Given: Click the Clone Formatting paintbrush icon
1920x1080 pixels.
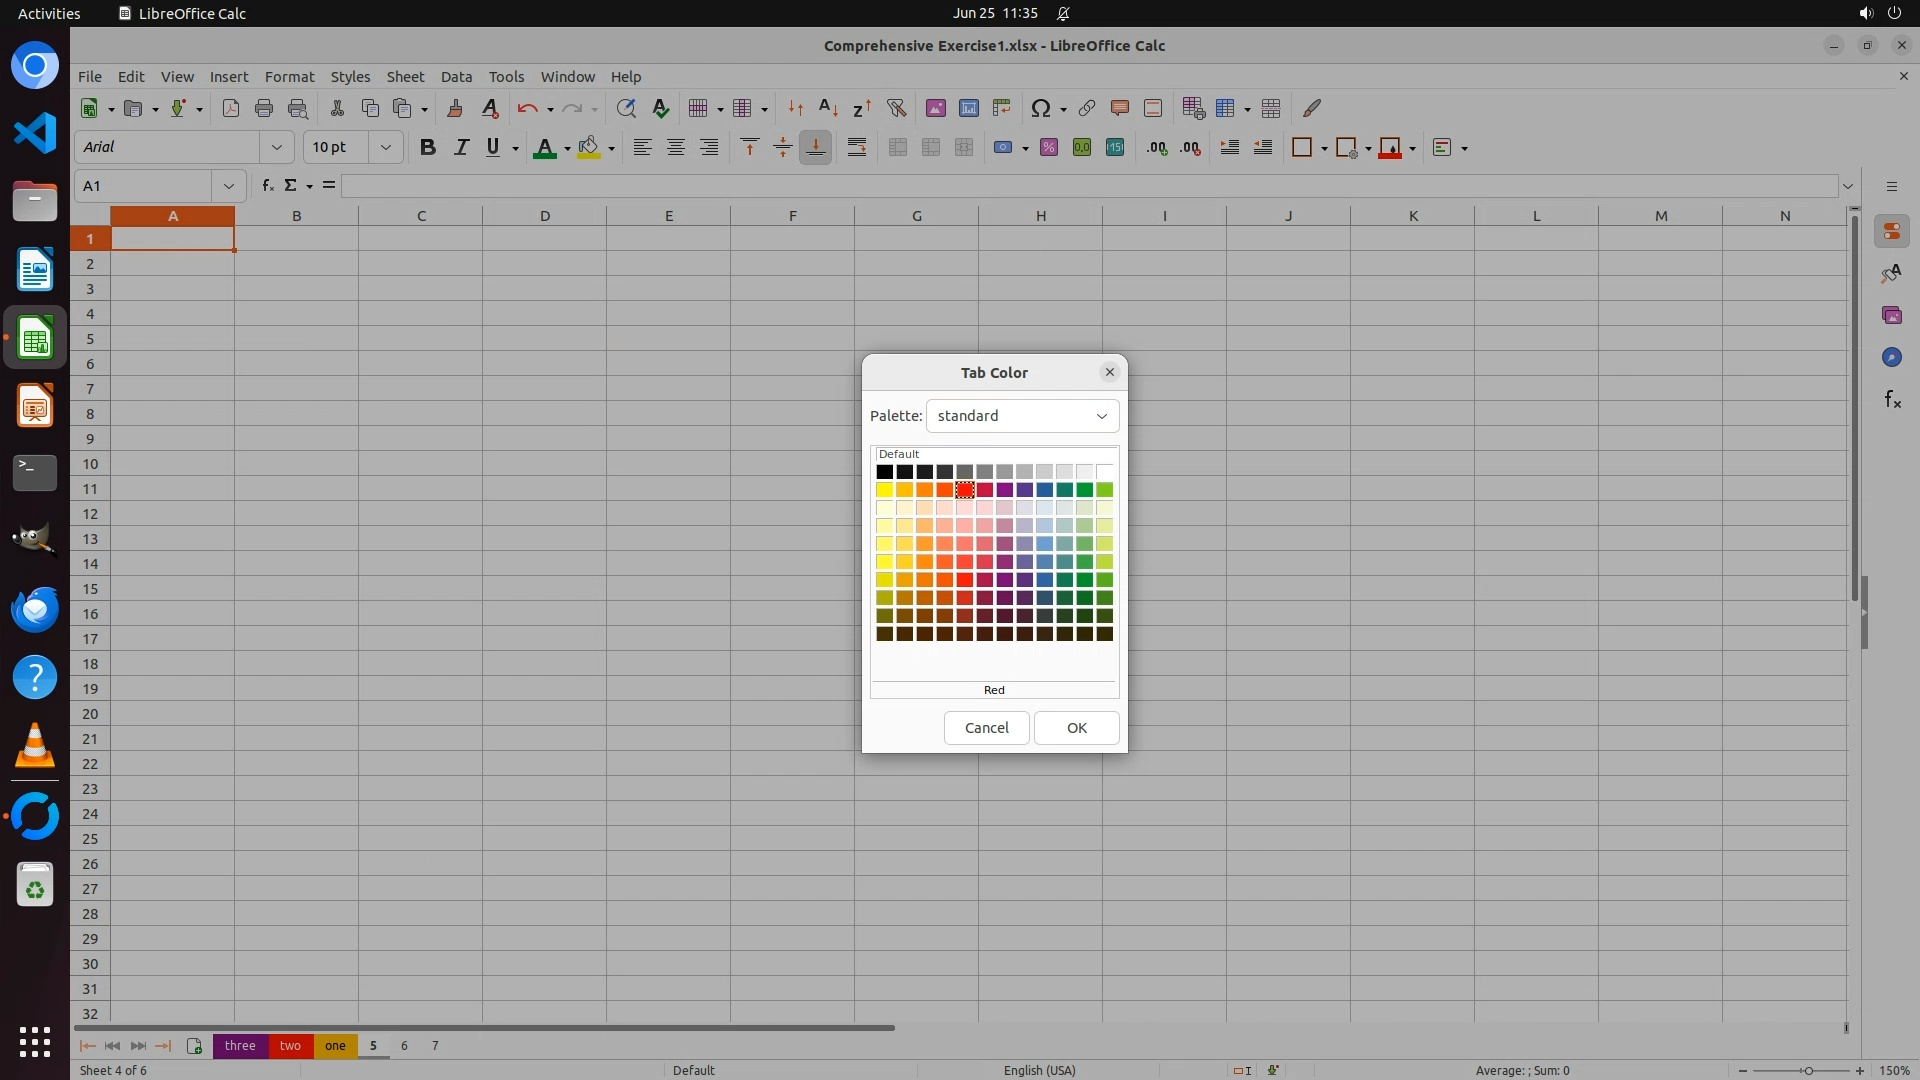Looking at the screenshot, I should 455,108.
